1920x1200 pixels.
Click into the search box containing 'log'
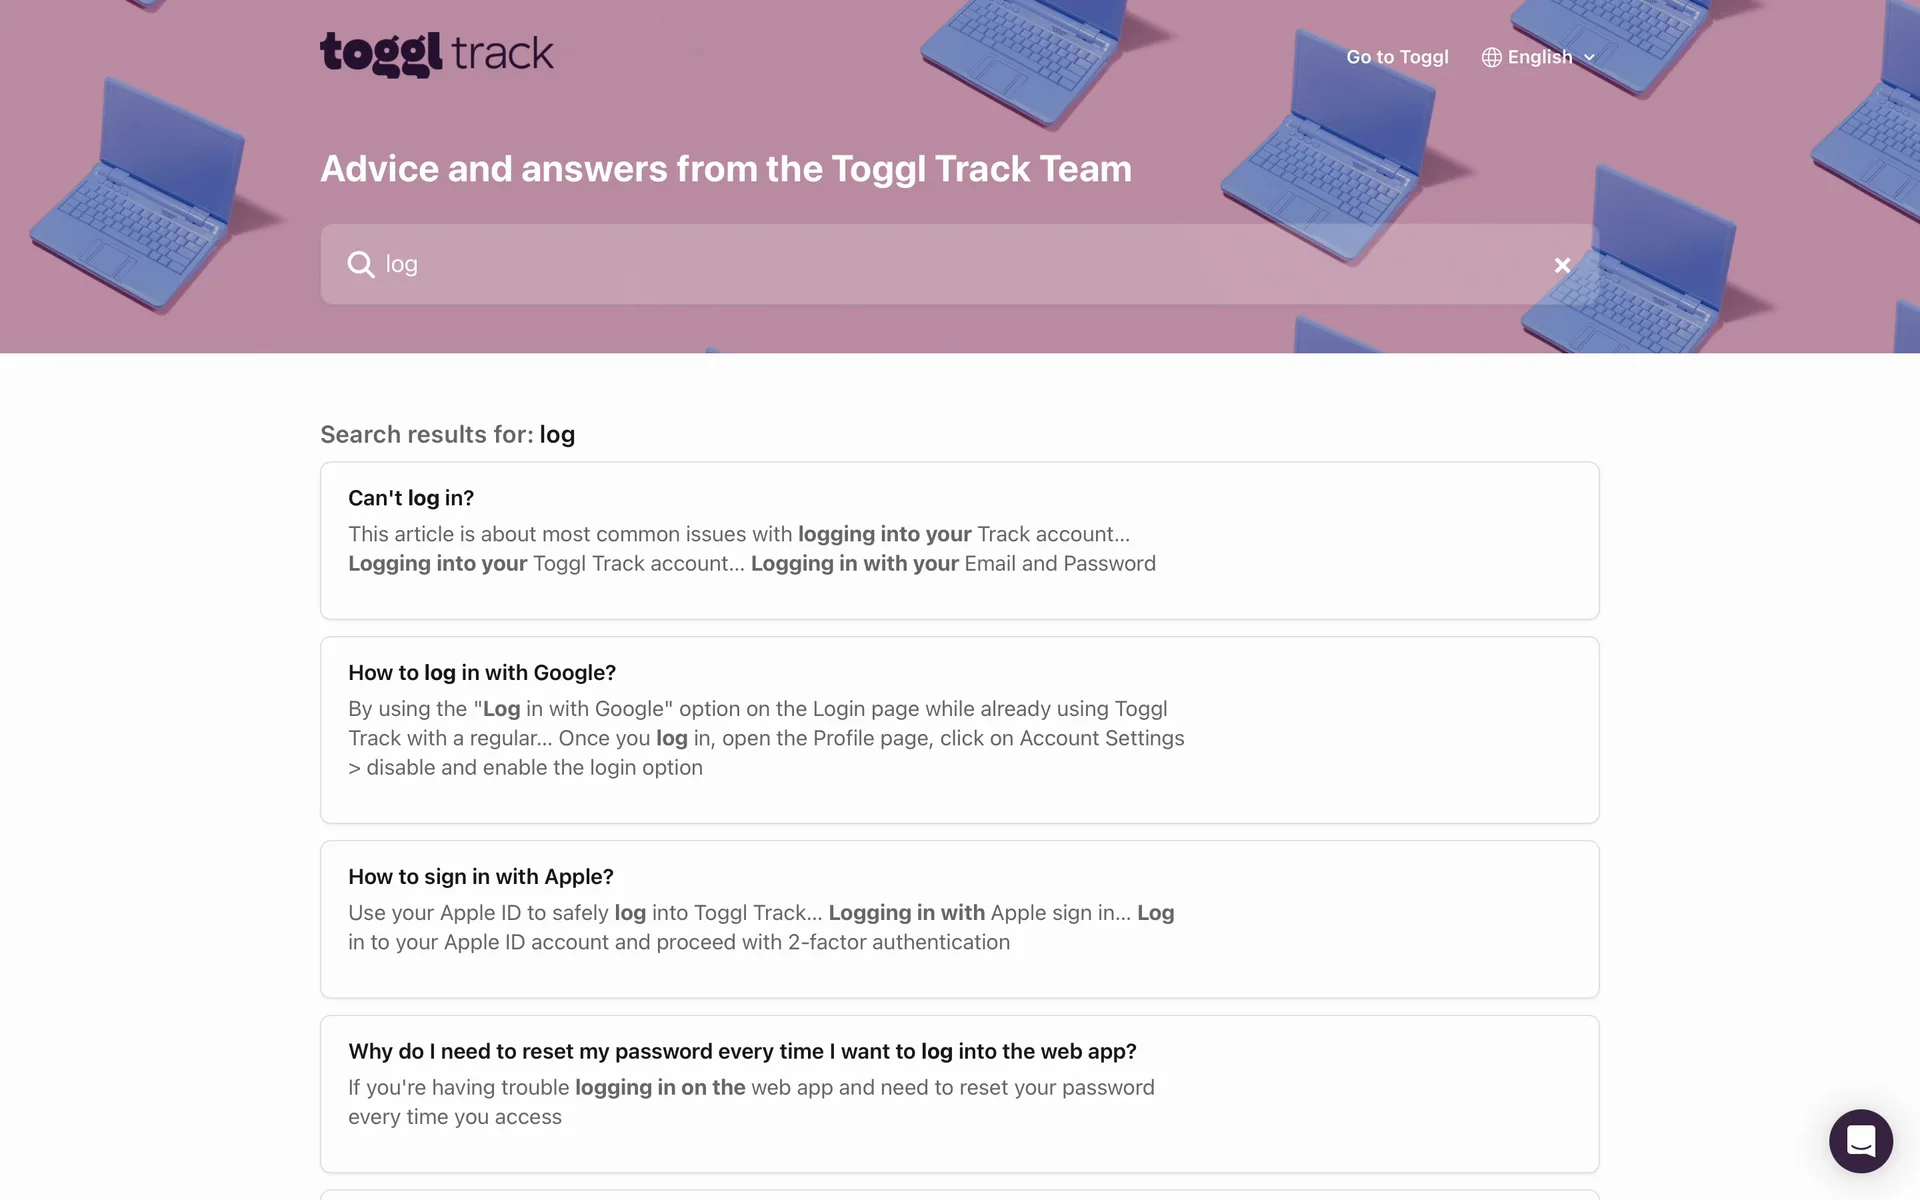900,264
